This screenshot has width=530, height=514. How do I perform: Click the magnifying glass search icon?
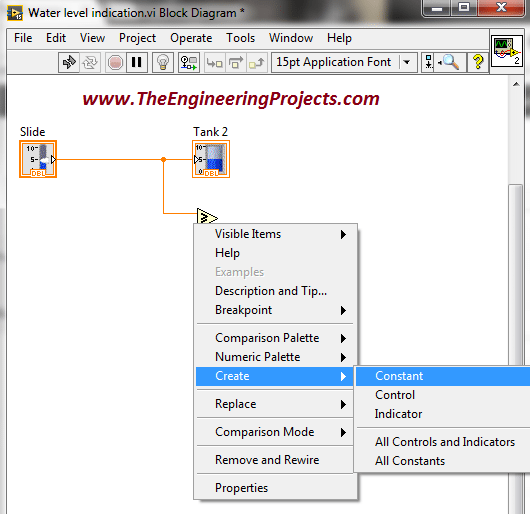tap(450, 63)
